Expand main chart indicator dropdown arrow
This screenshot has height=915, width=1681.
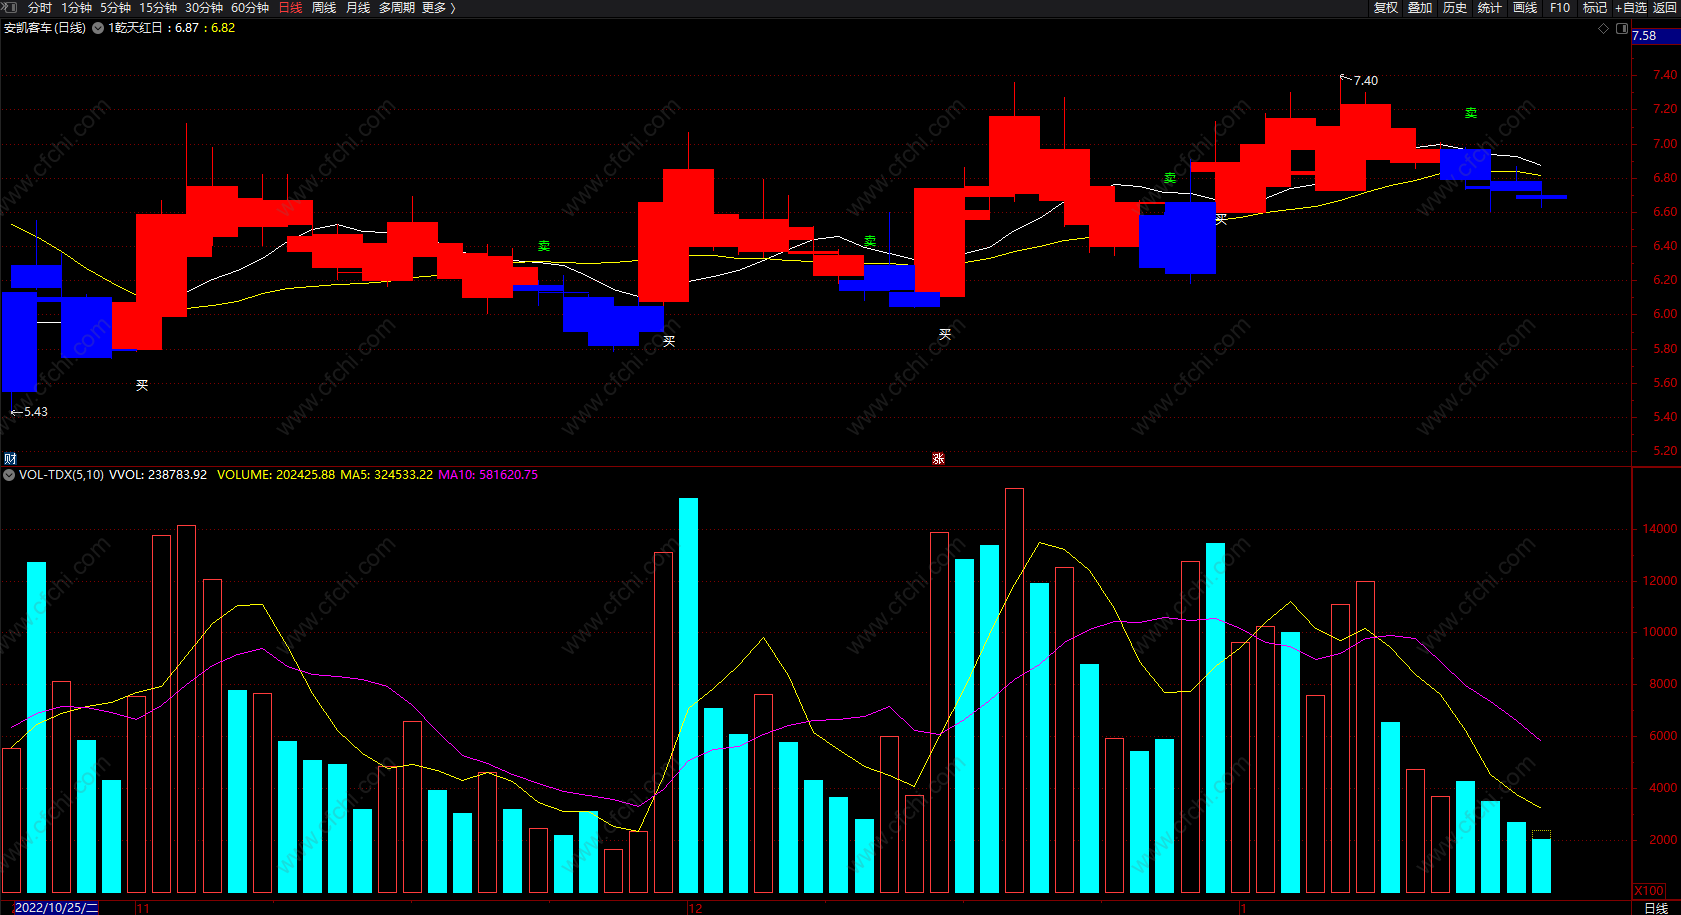(x=98, y=28)
